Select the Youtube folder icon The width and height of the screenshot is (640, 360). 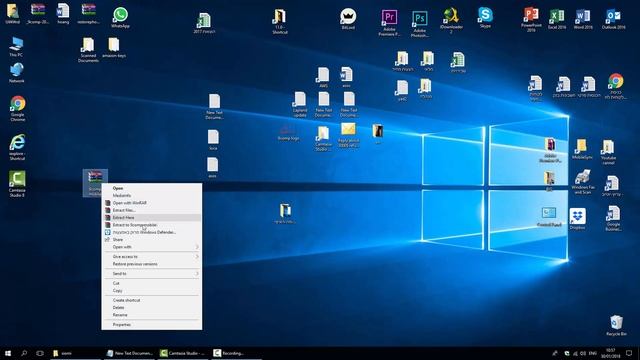coord(608,152)
